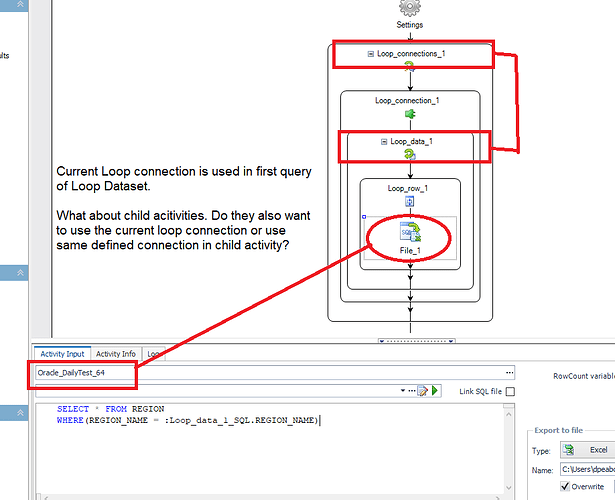Collapse the Loop_connections_1 container

(x=371, y=54)
